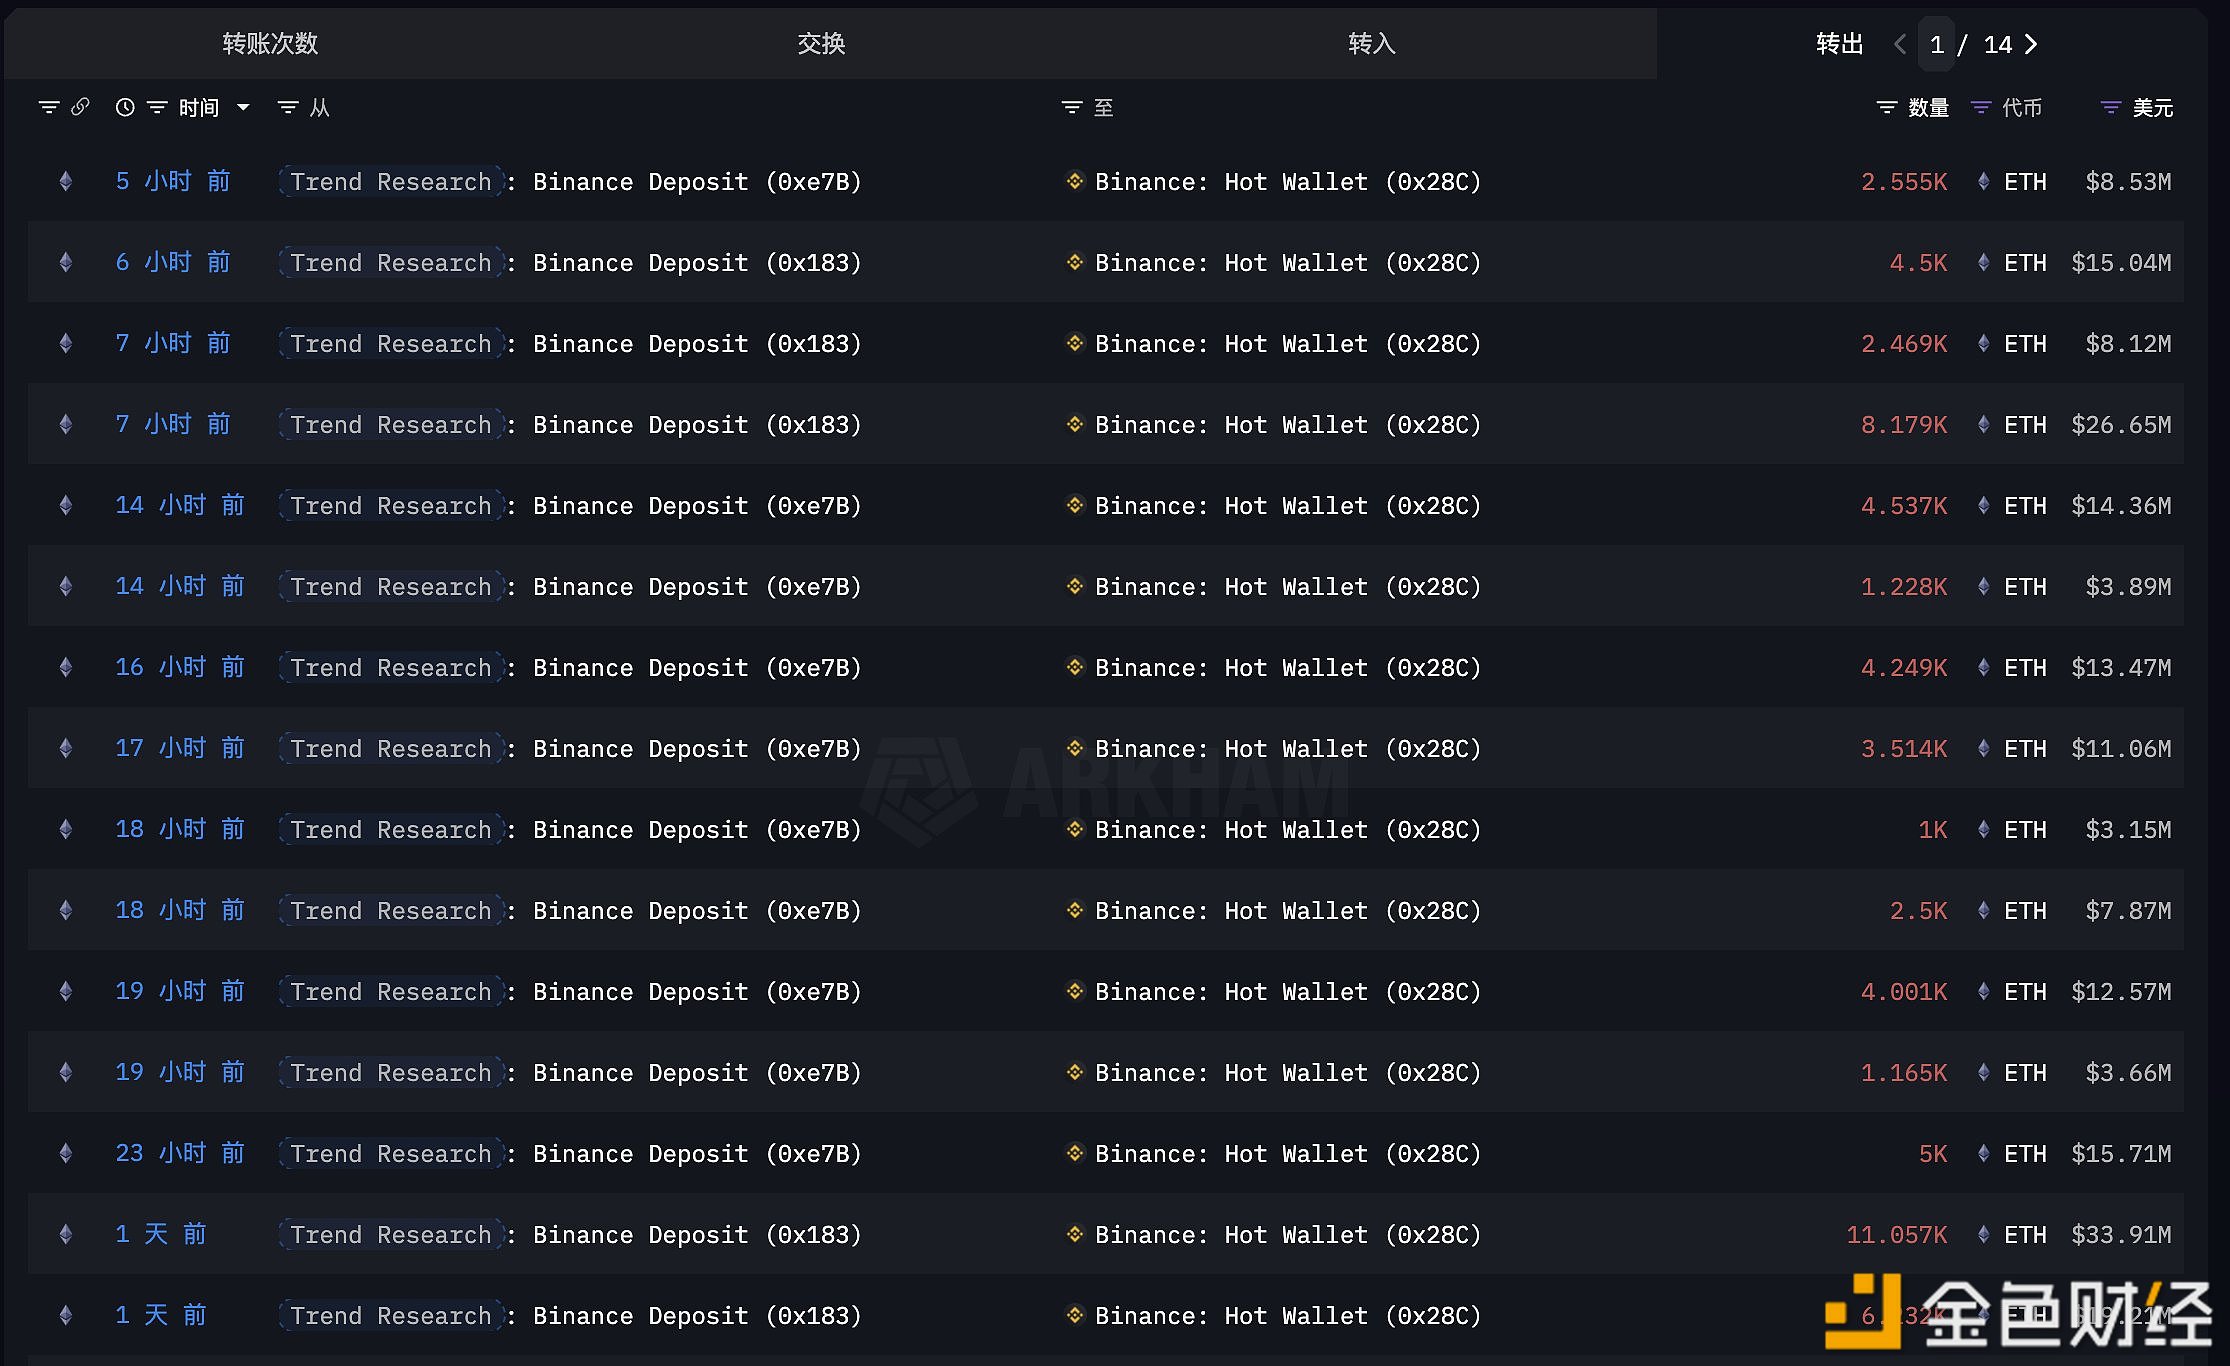Select the 转账次数 tab
The height and width of the screenshot is (1366, 2230).
pyautogui.click(x=270, y=43)
